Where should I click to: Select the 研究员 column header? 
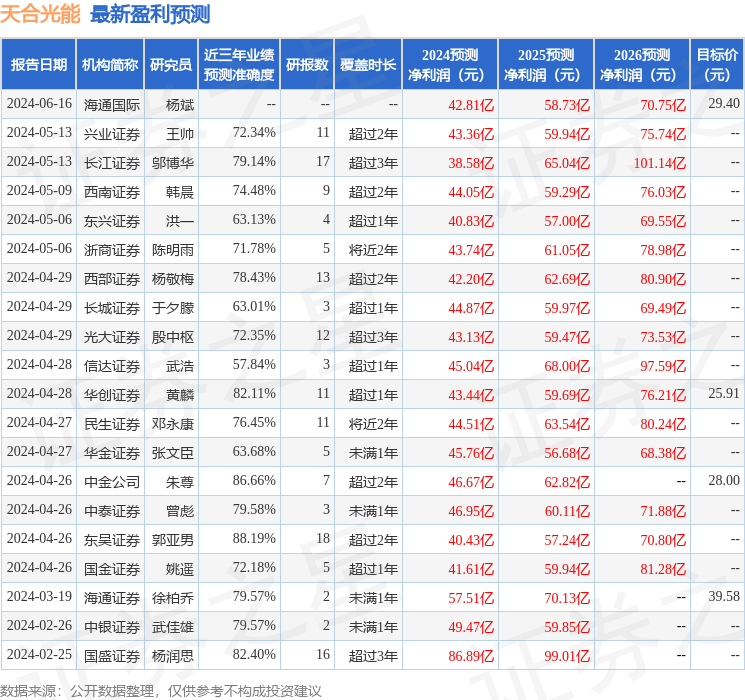(171, 64)
